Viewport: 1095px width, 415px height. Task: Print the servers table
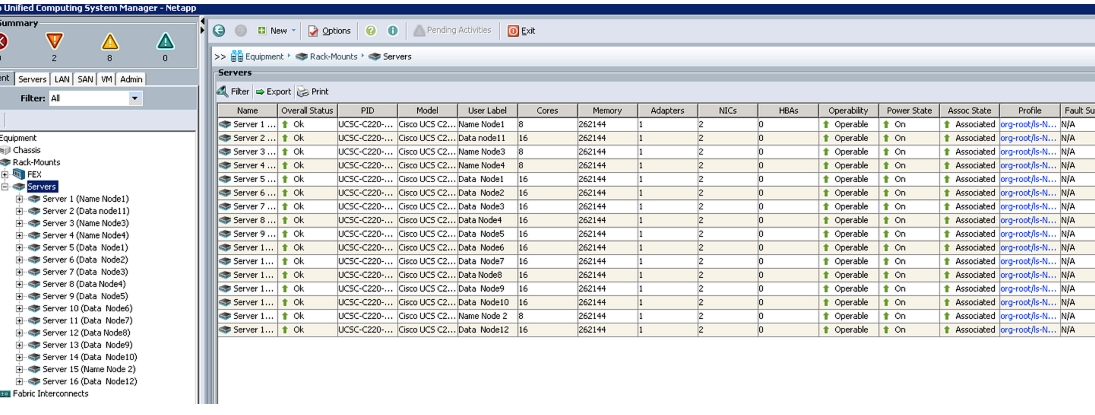point(313,92)
